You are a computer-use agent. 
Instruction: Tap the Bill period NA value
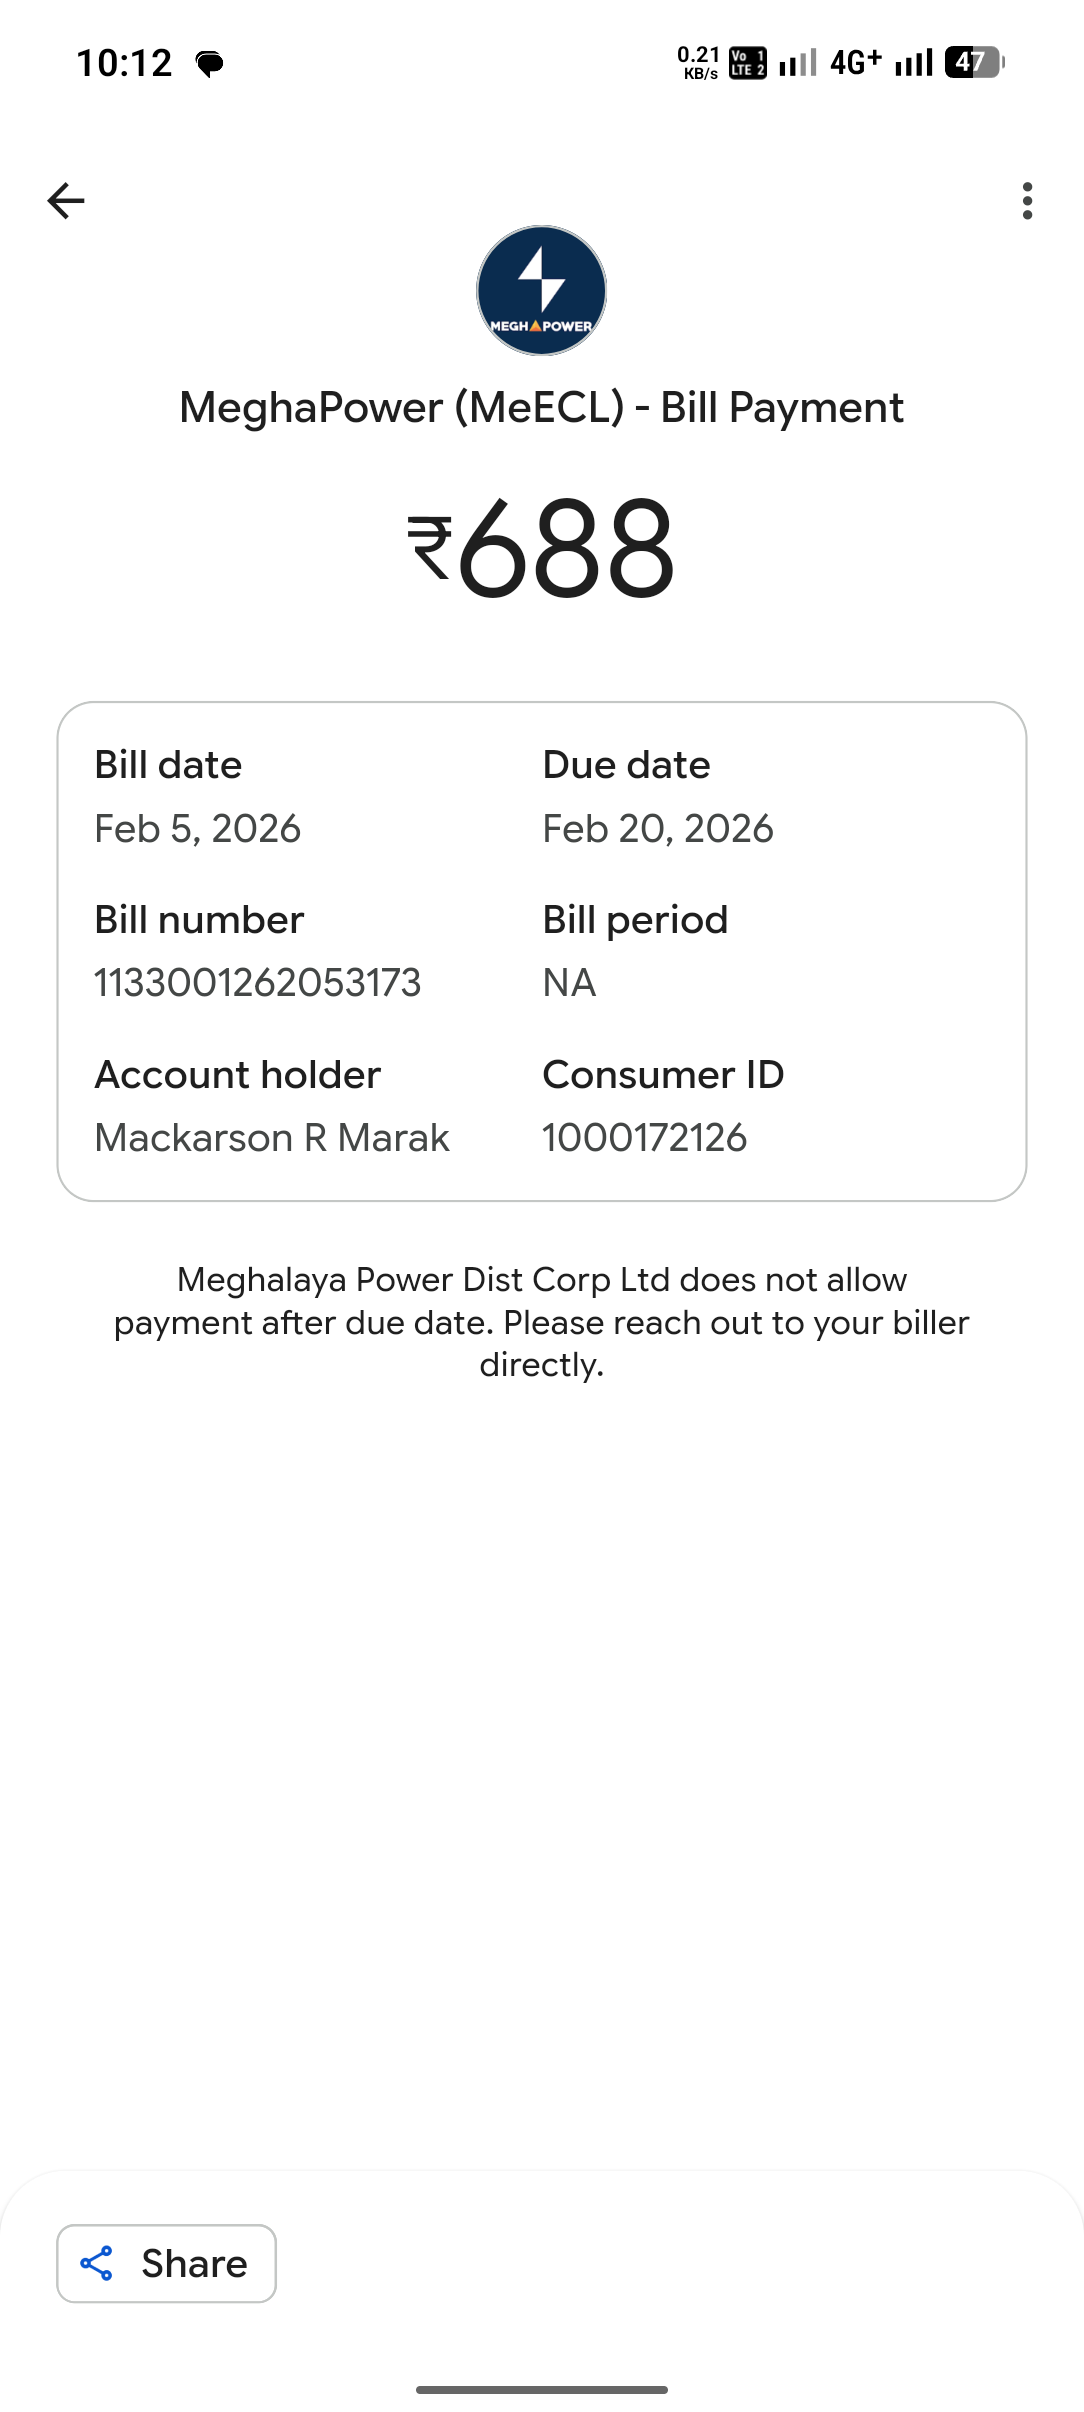tap(569, 983)
